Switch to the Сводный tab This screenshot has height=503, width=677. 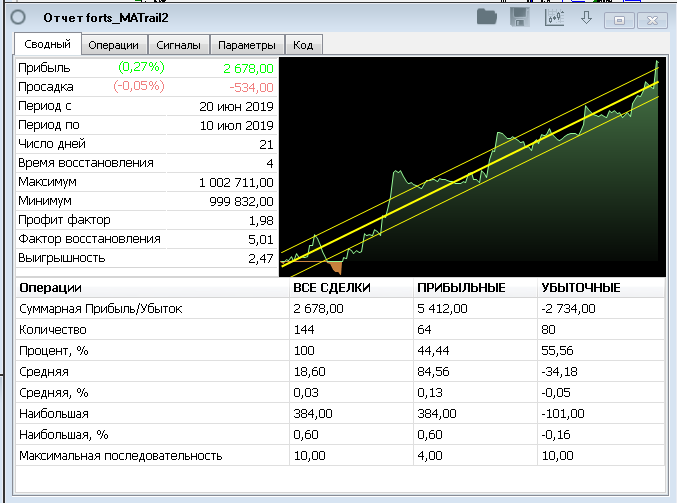(x=47, y=44)
